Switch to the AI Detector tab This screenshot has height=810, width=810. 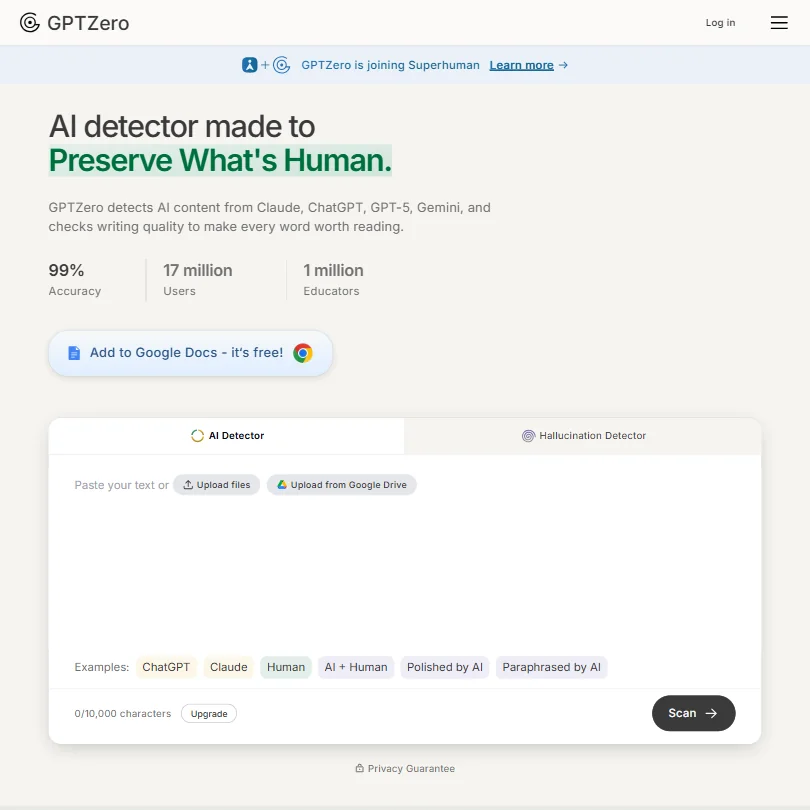point(226,436)
